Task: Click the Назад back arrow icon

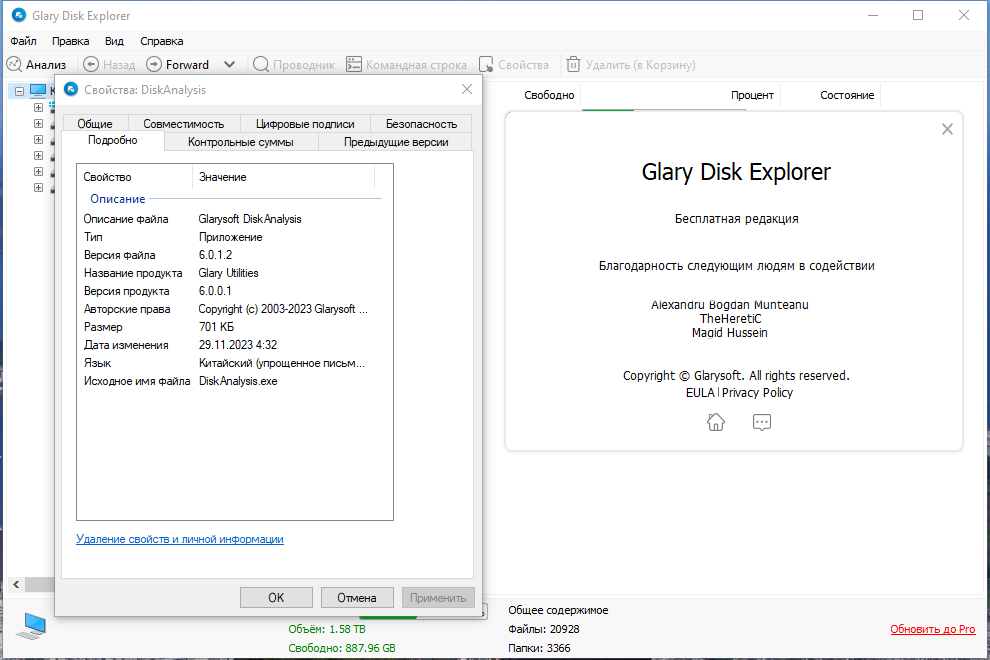Action: (91, 64)
